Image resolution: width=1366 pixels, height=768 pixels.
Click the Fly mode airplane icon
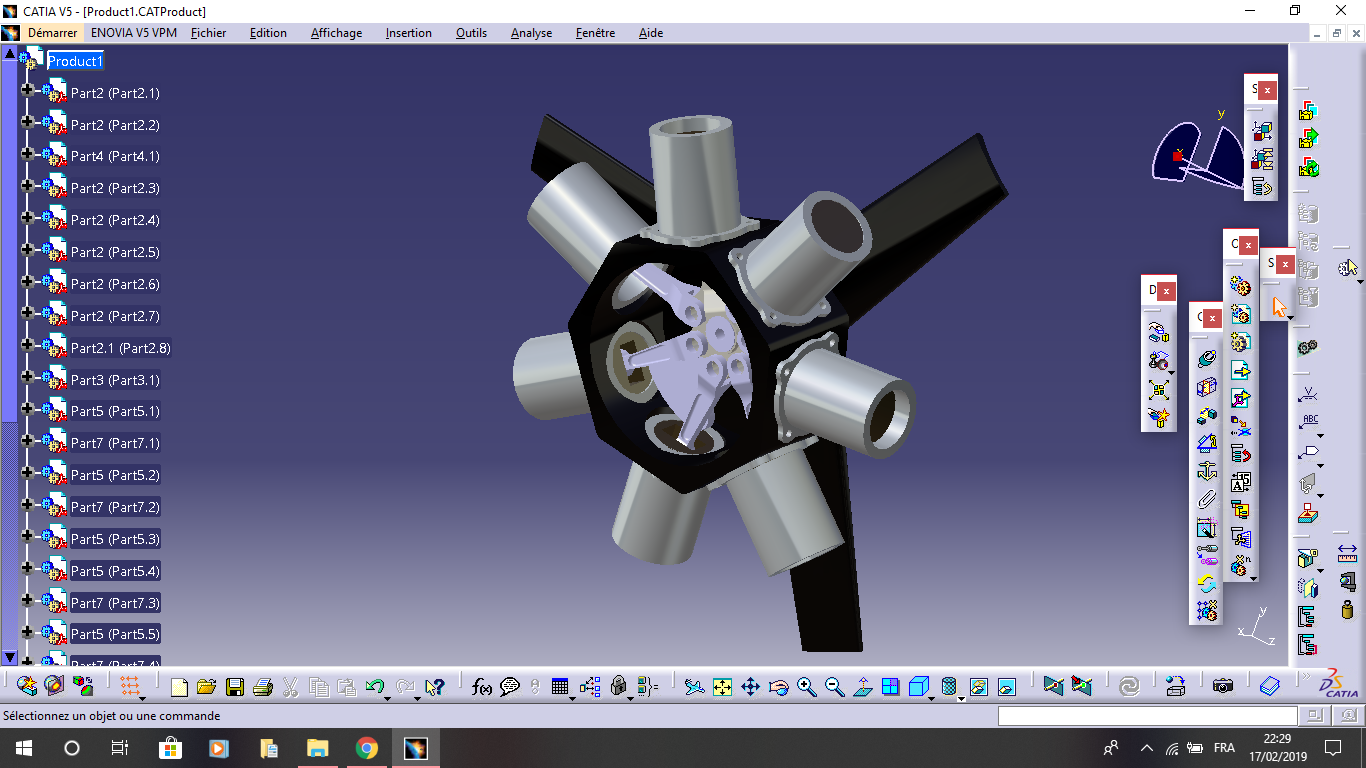694,687
